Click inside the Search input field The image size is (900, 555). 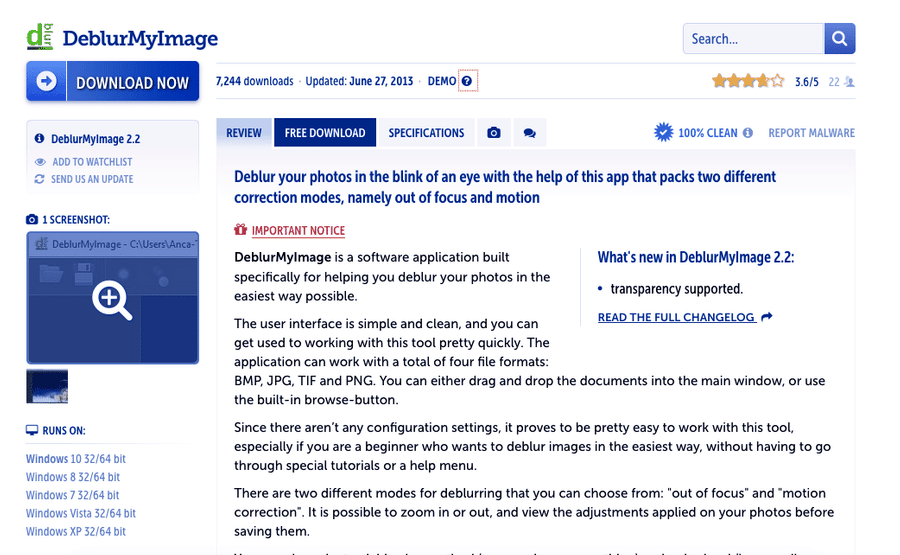click(x=754, y=38)
